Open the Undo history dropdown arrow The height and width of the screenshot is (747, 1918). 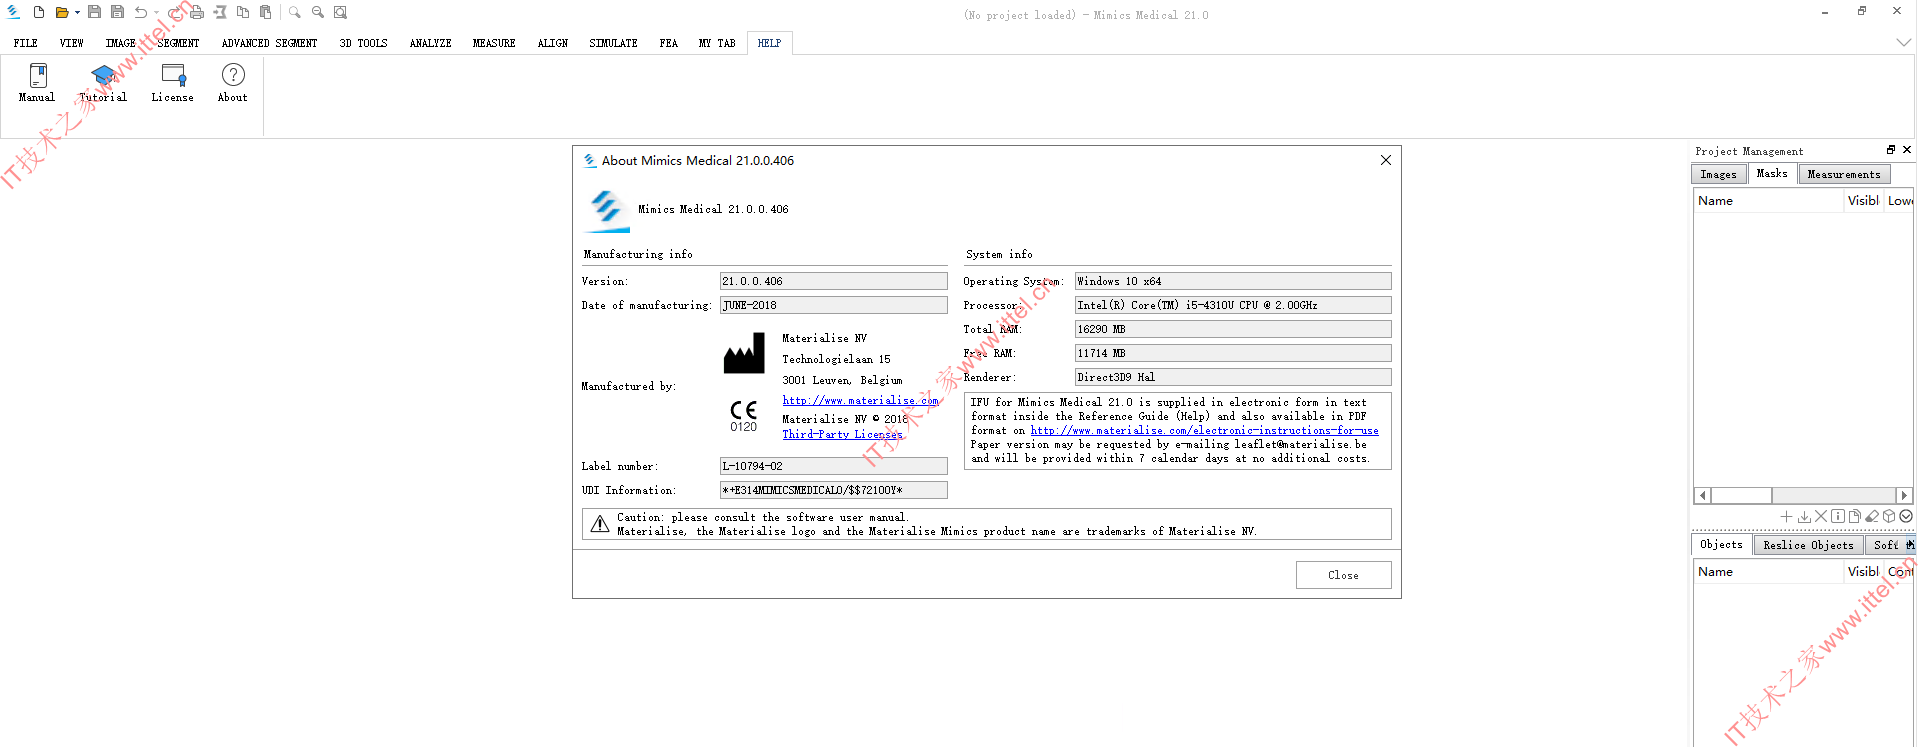pyautogui.click(x=156, y=12)
